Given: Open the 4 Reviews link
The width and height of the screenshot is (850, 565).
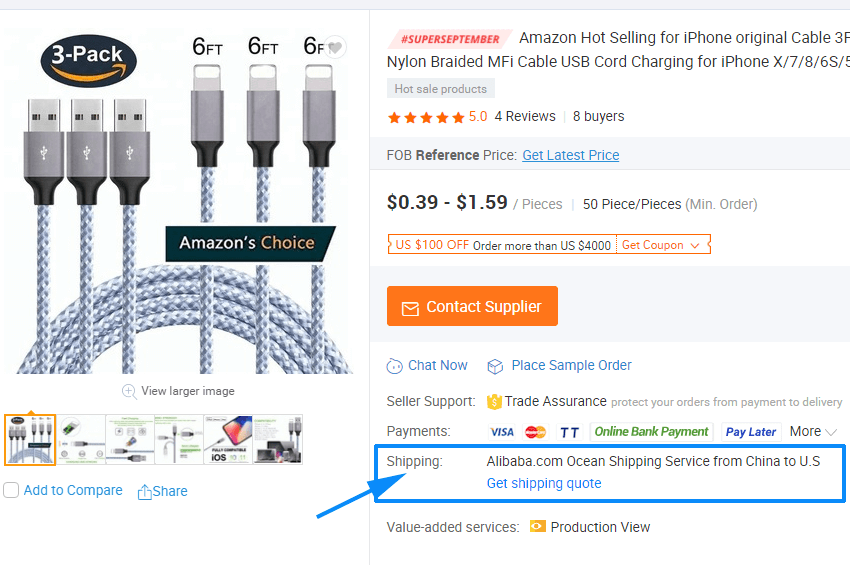Looking at the screenshot, I should pos(525,116).
